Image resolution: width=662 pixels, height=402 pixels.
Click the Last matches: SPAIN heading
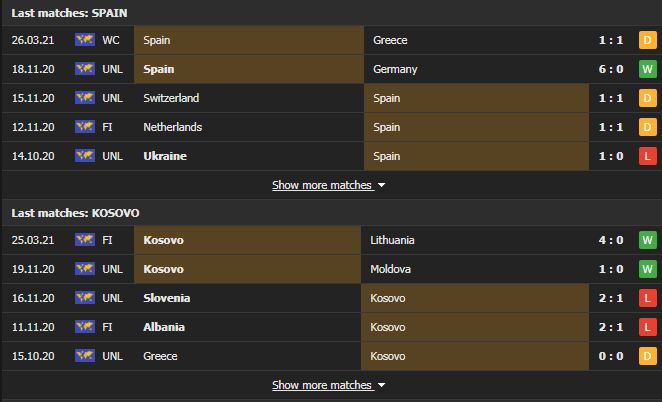click(x=69, y=13)
